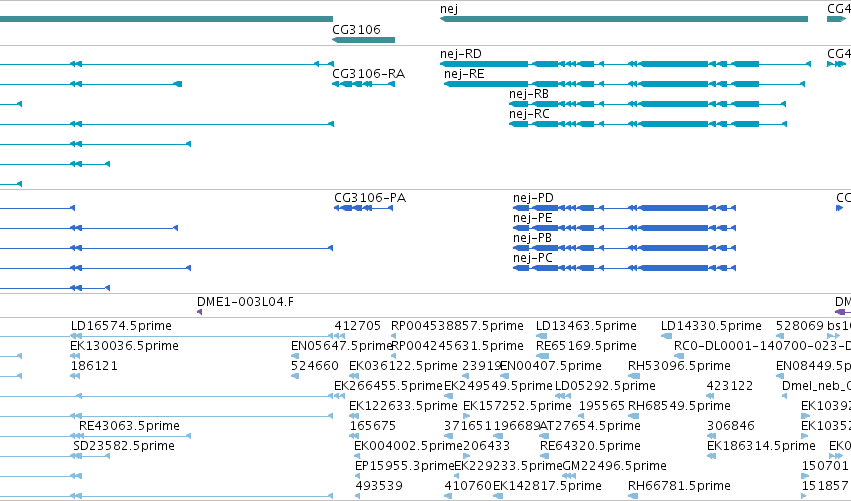This screenshot has width=851, height=501.
Task: Click the EK249549.5prime EST label
Action: tap(498, 386)
